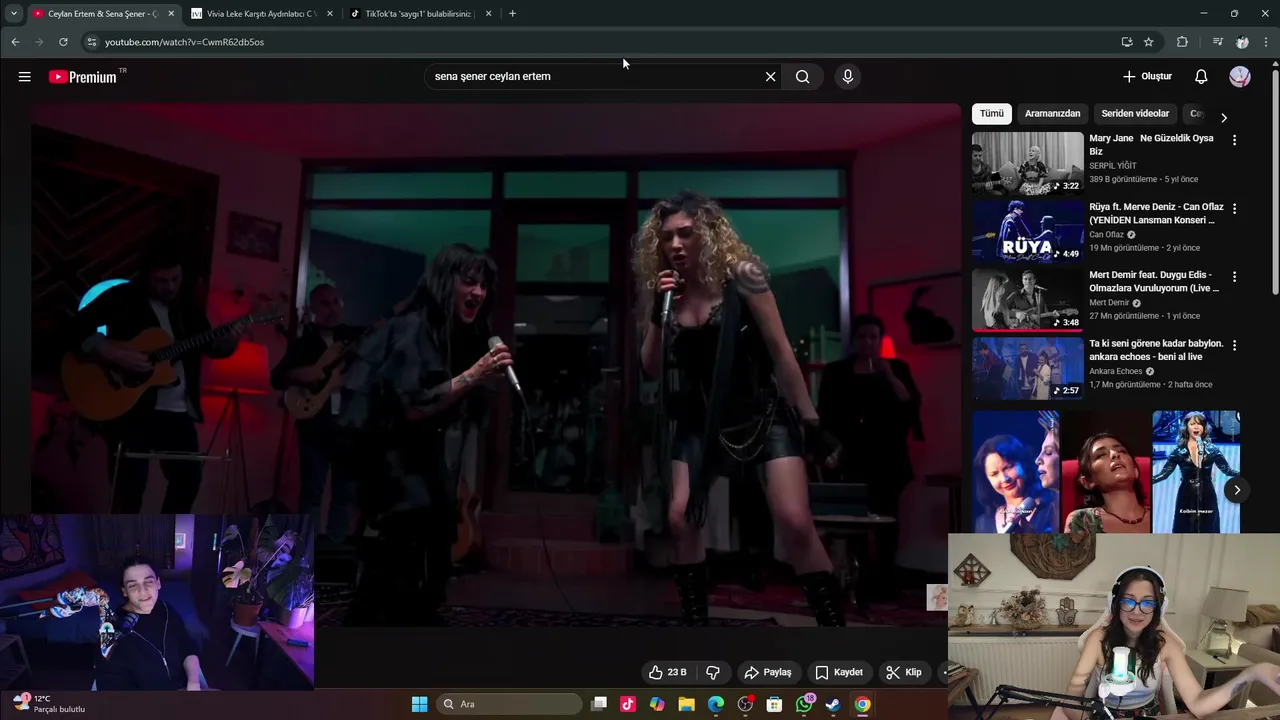Open Copilot from the taskbar
The height and width of the screenshot is (720, 1280).
(657, 704)
